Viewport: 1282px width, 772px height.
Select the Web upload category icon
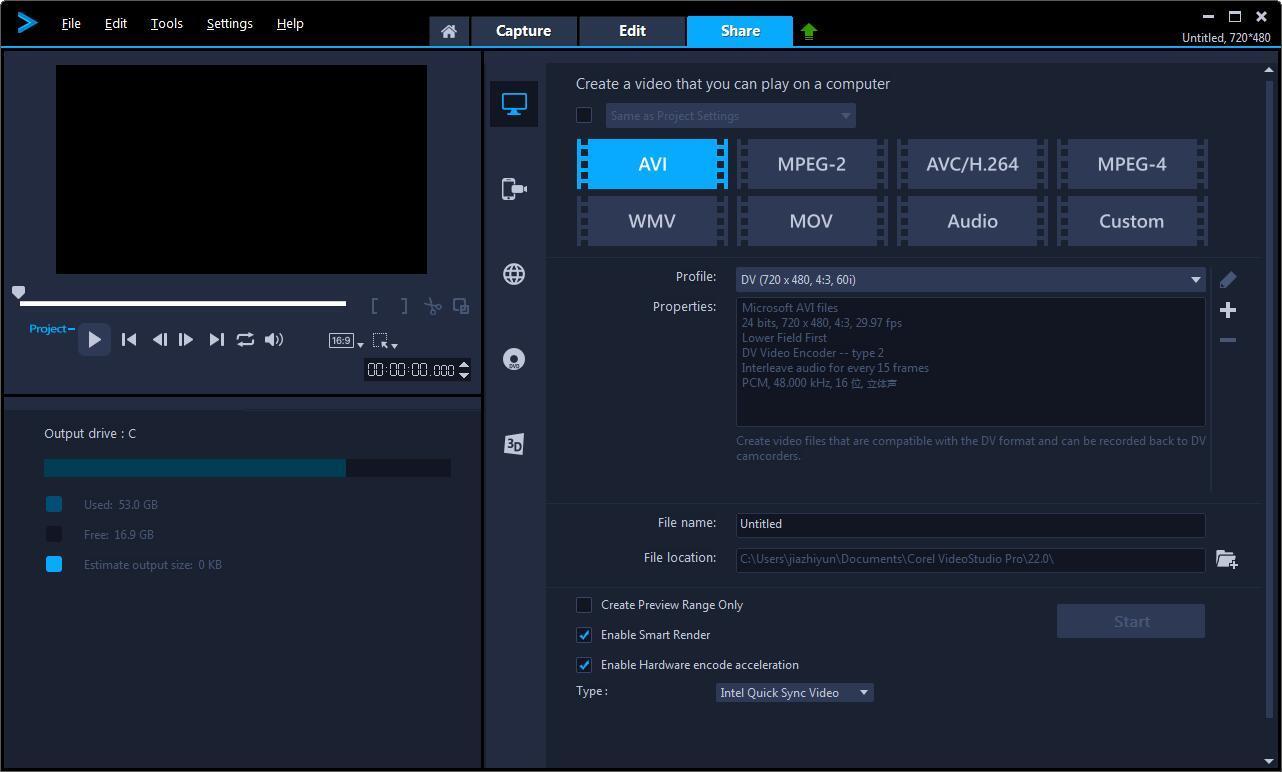coord(514,274)
